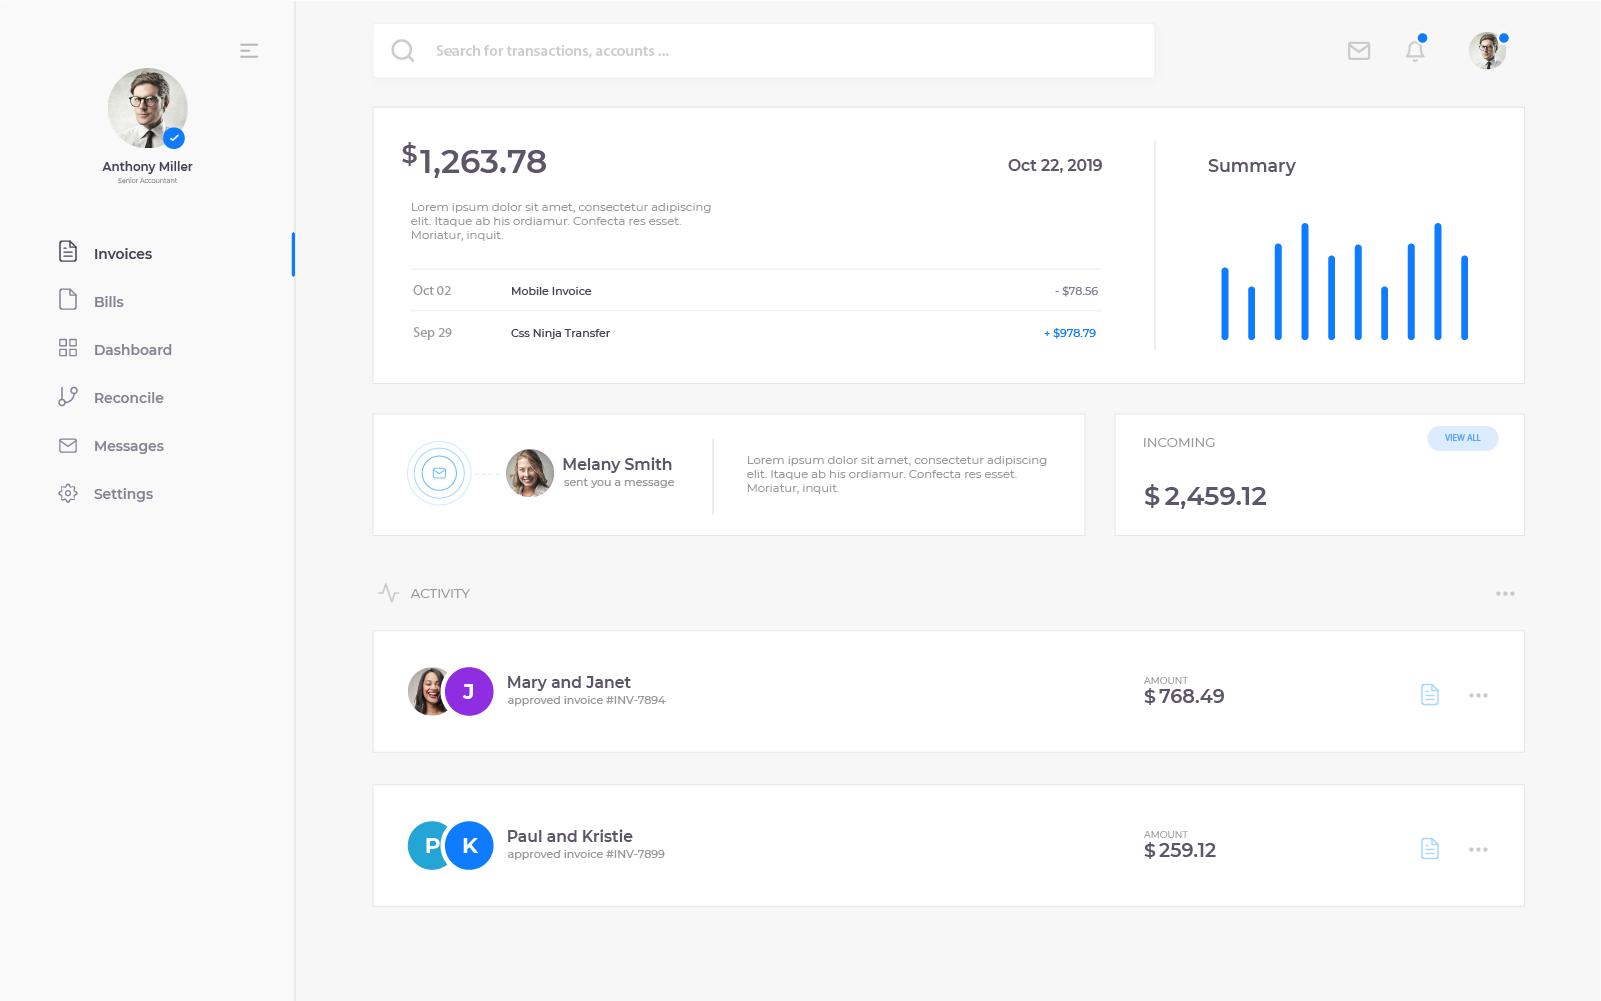Viewport: 1601px width, 1001px height.
Task: Open the Settings gear icon
Action: coord(68,493)
